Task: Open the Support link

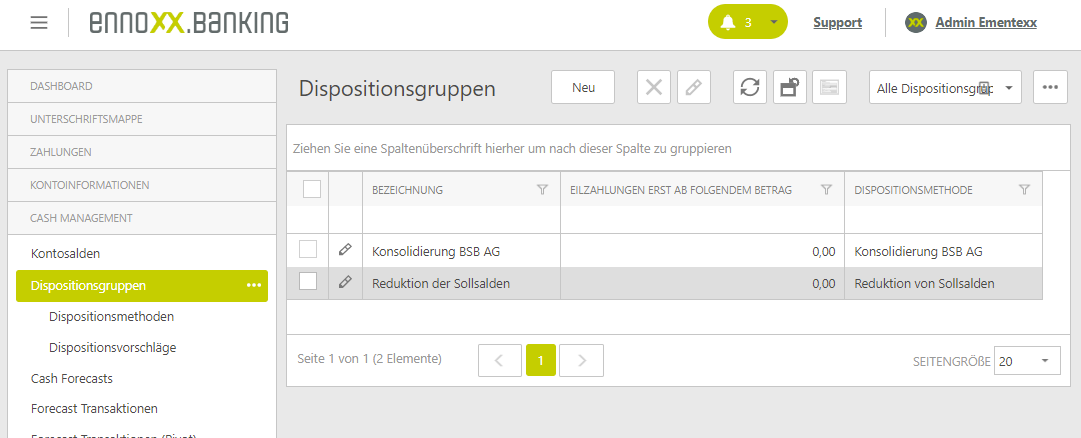Action: click(837, 22)
